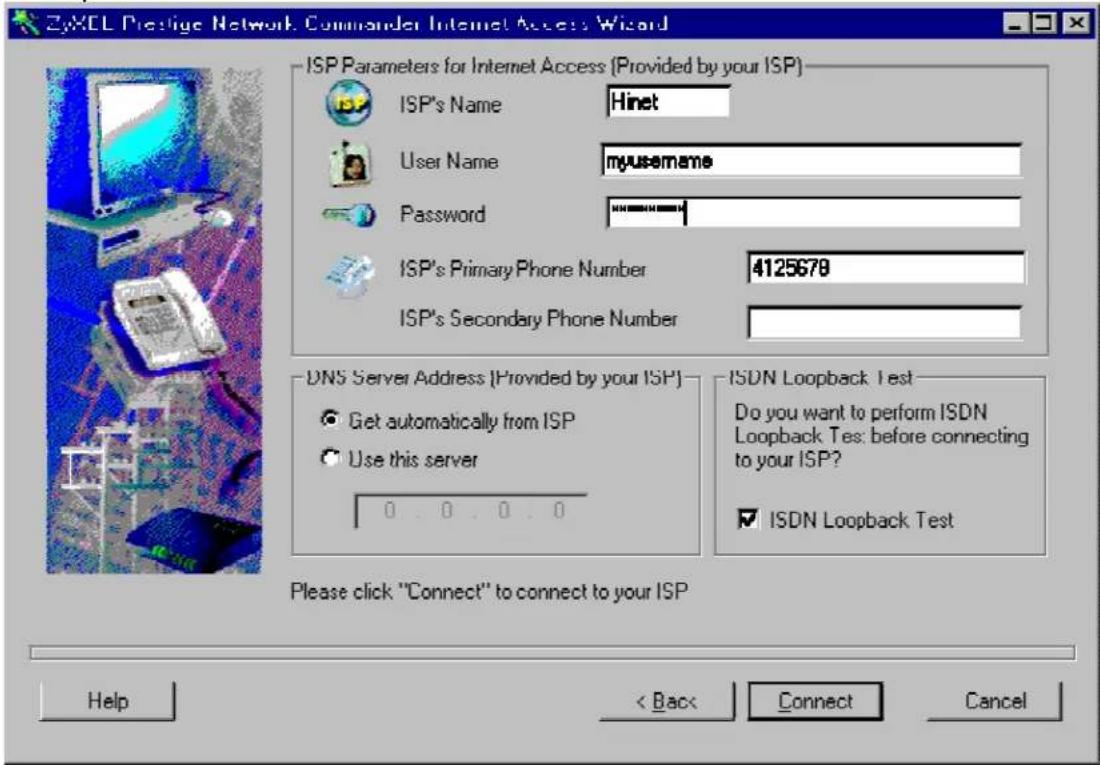Click the loopback test question text
Viewport: 1100px width, 765px height.
[x=881, y=436]
